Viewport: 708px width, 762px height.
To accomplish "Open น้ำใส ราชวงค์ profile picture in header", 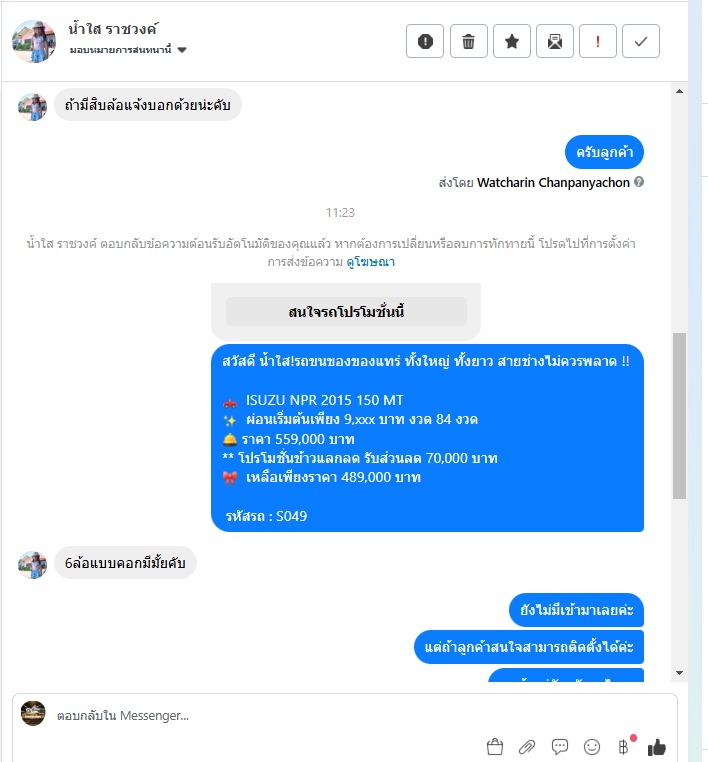I will (34, 41).
